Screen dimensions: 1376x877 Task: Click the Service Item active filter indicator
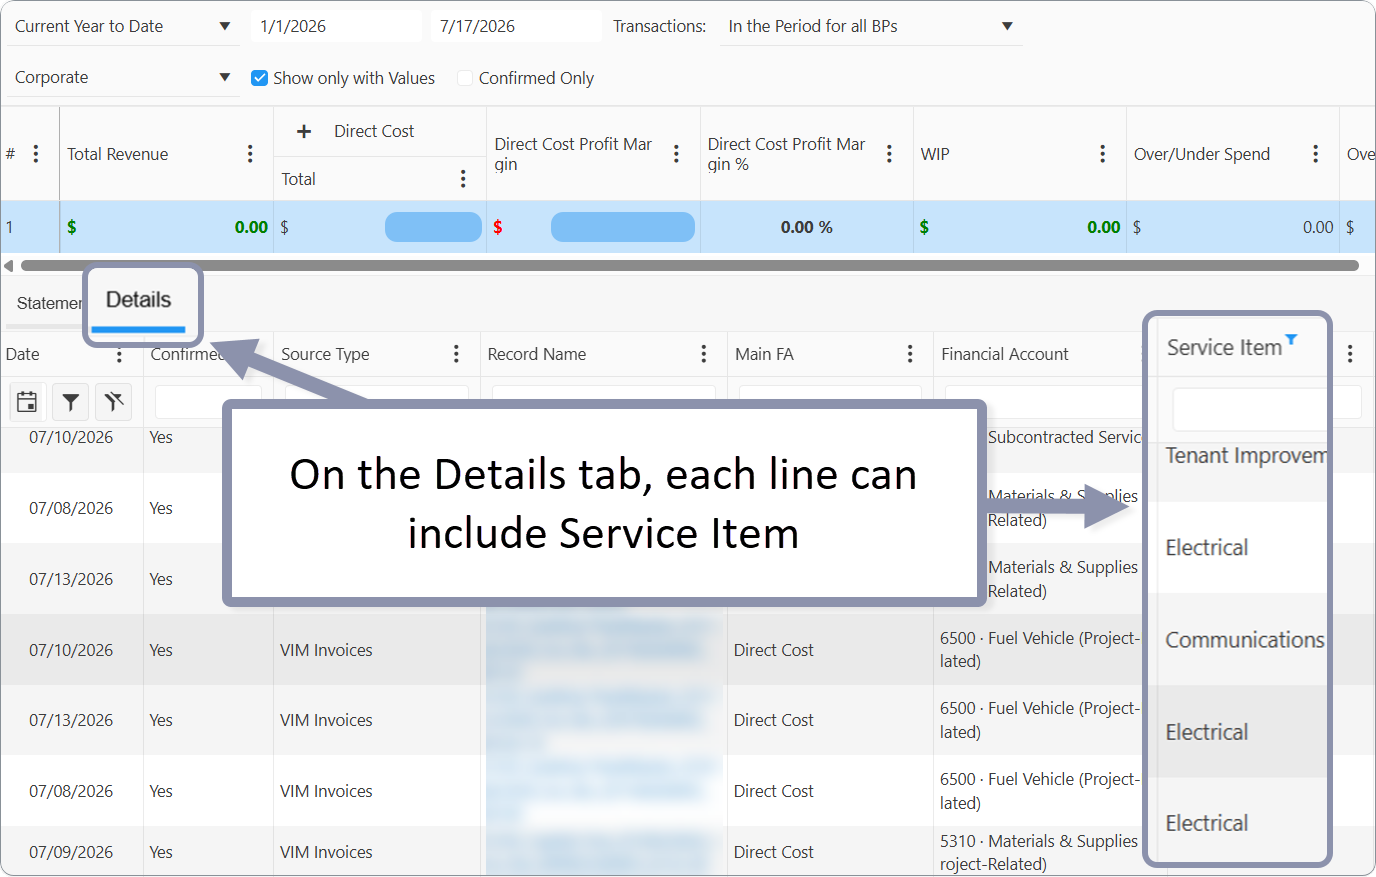click(1291, 339)
